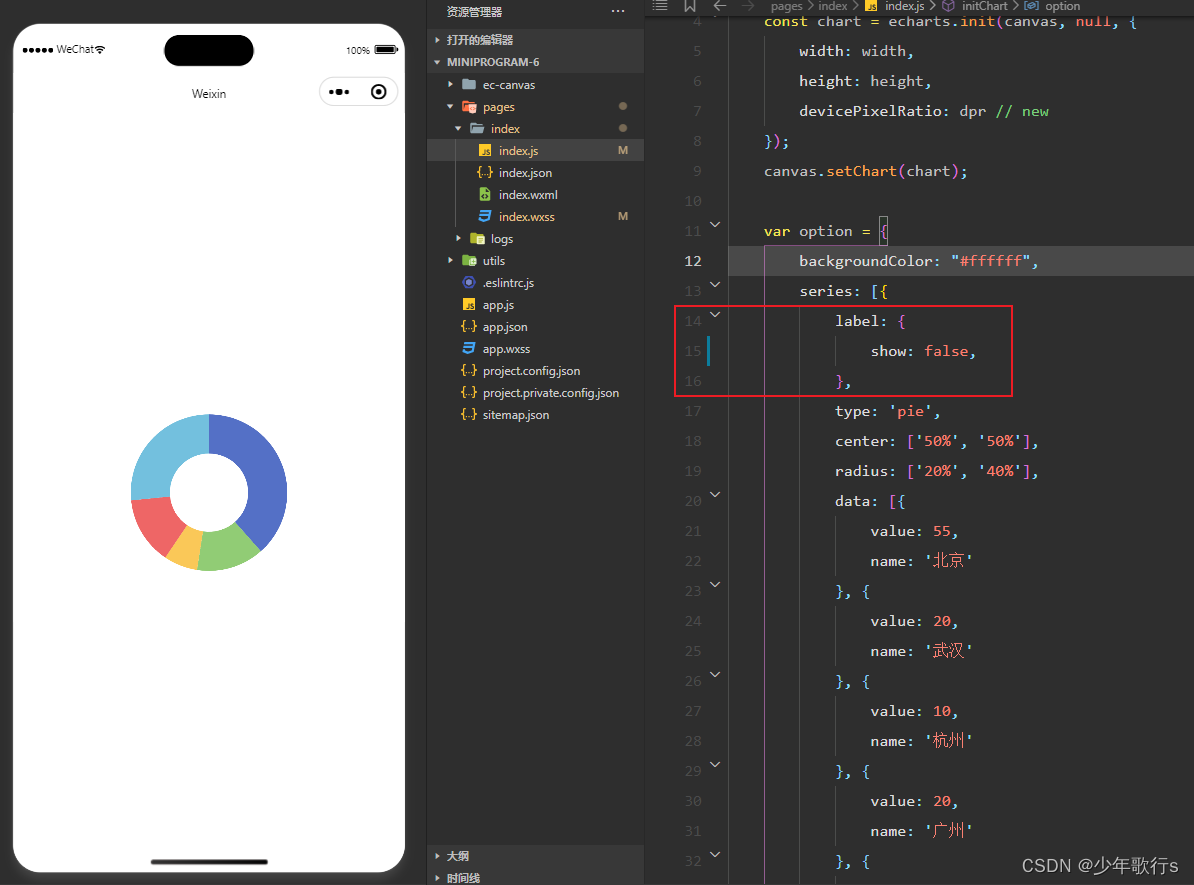
Task: Navigate forward with editor right arrow
Action: click(x=748, y=6)
